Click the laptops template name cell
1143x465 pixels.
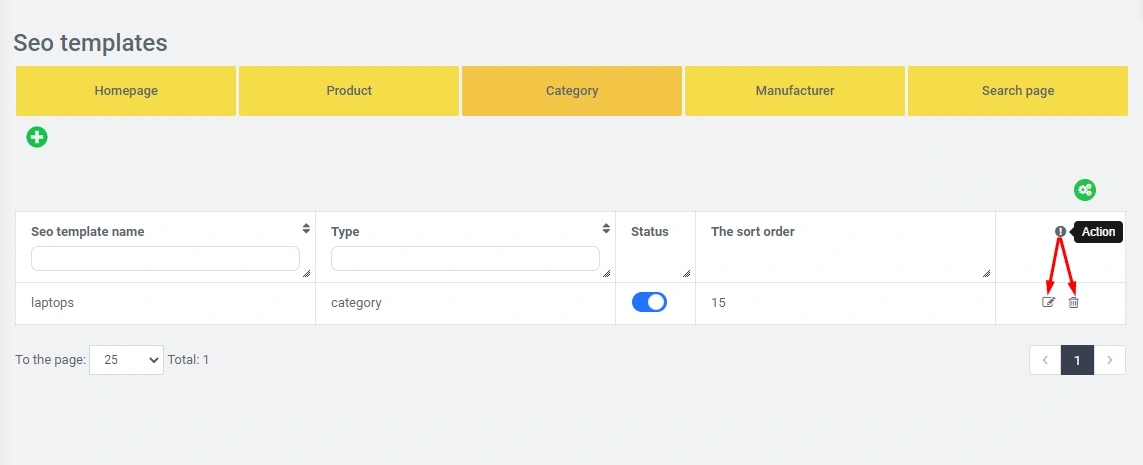pyautogui.click(x=53, y=302)
